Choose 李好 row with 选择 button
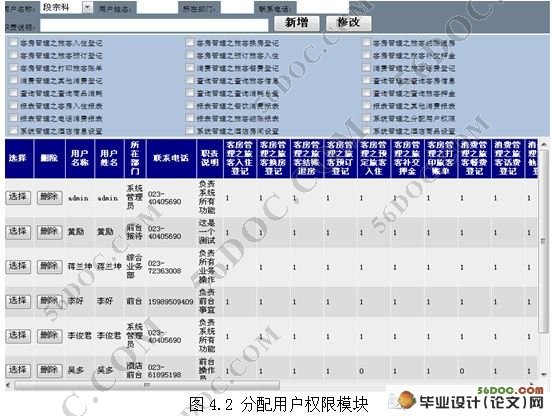The width and height of the screenshot is (552, 416). (x=18, y=301)
